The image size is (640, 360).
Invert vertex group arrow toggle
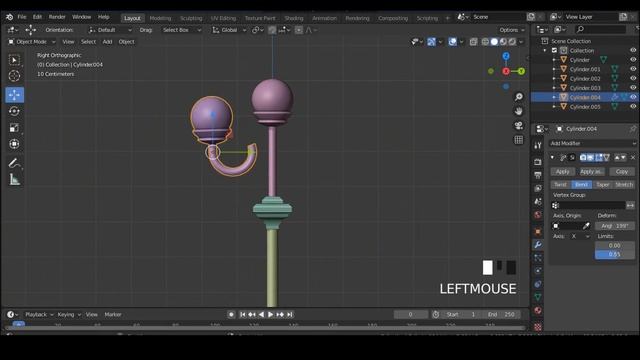[x=630, y=205]
